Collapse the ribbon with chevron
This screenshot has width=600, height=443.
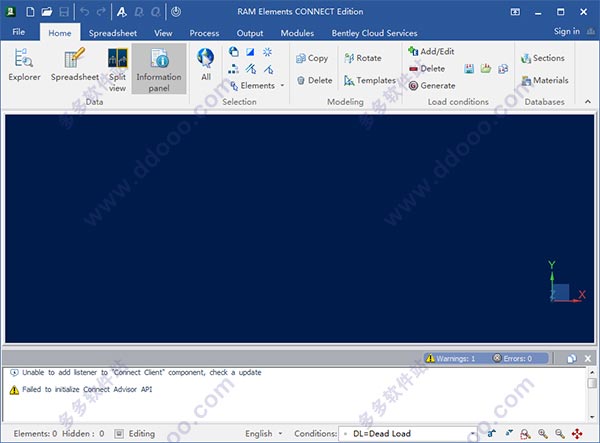pos(588,101)
